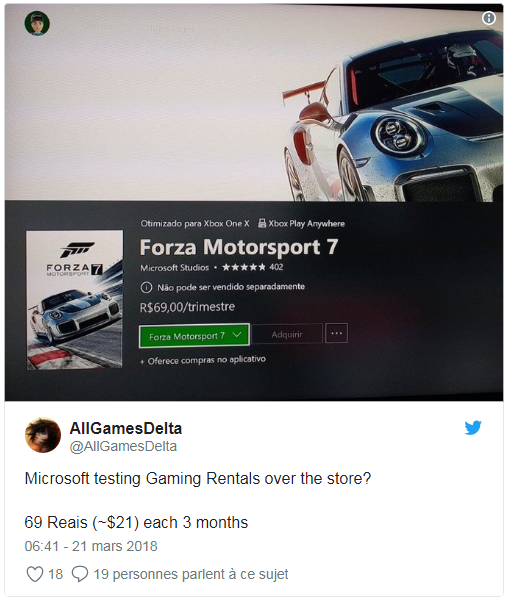Click the Xbox gamer avatar in the photo
The height and width of the screenshot is (601, 508).
tap(37, 23)
